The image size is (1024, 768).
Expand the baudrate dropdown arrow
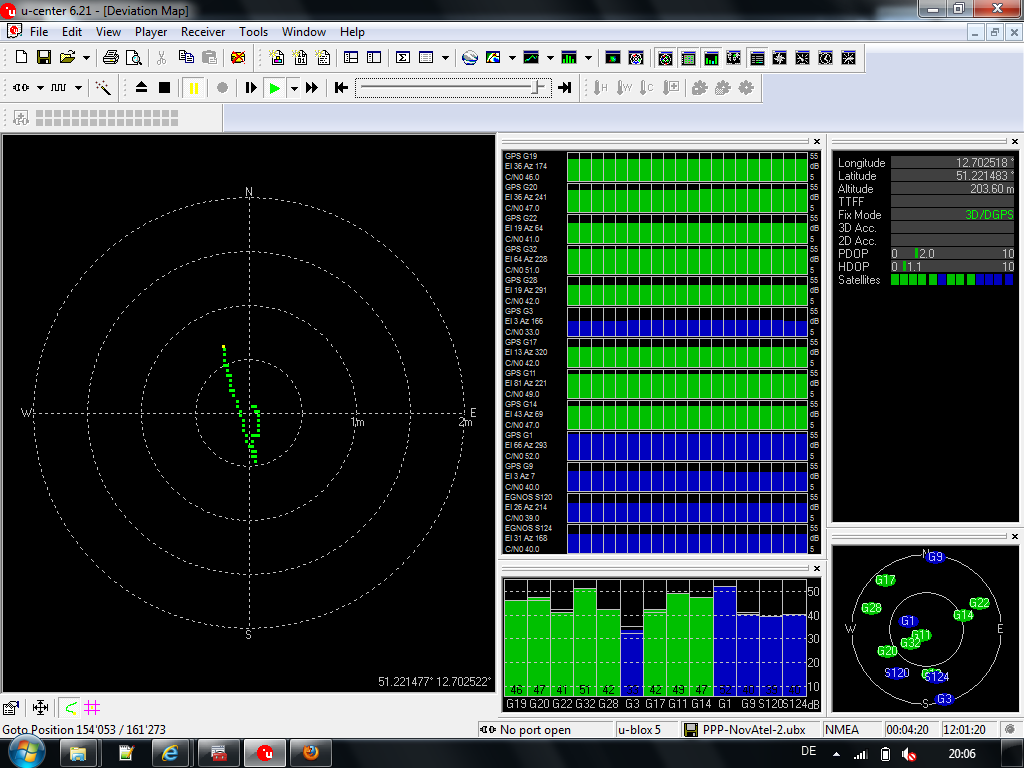pyautogui.click(x=79, y=88)
